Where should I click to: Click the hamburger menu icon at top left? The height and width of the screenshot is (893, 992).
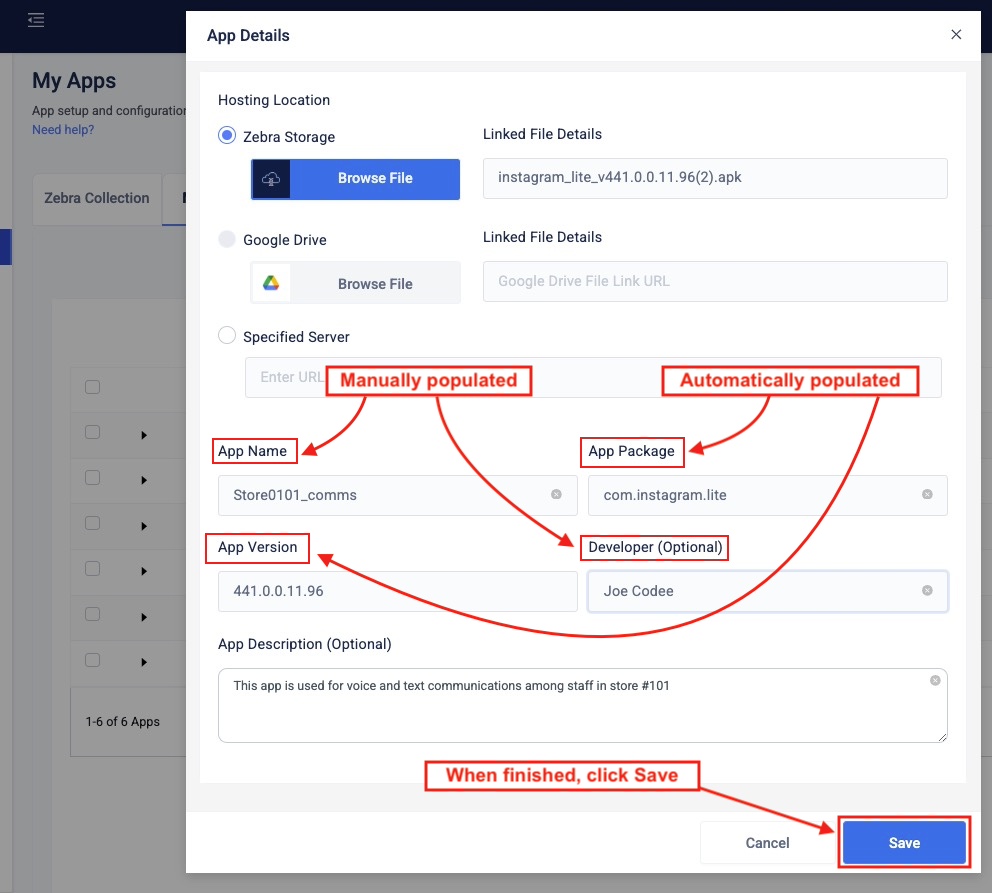pyautogui.click(x=36, y=20)
